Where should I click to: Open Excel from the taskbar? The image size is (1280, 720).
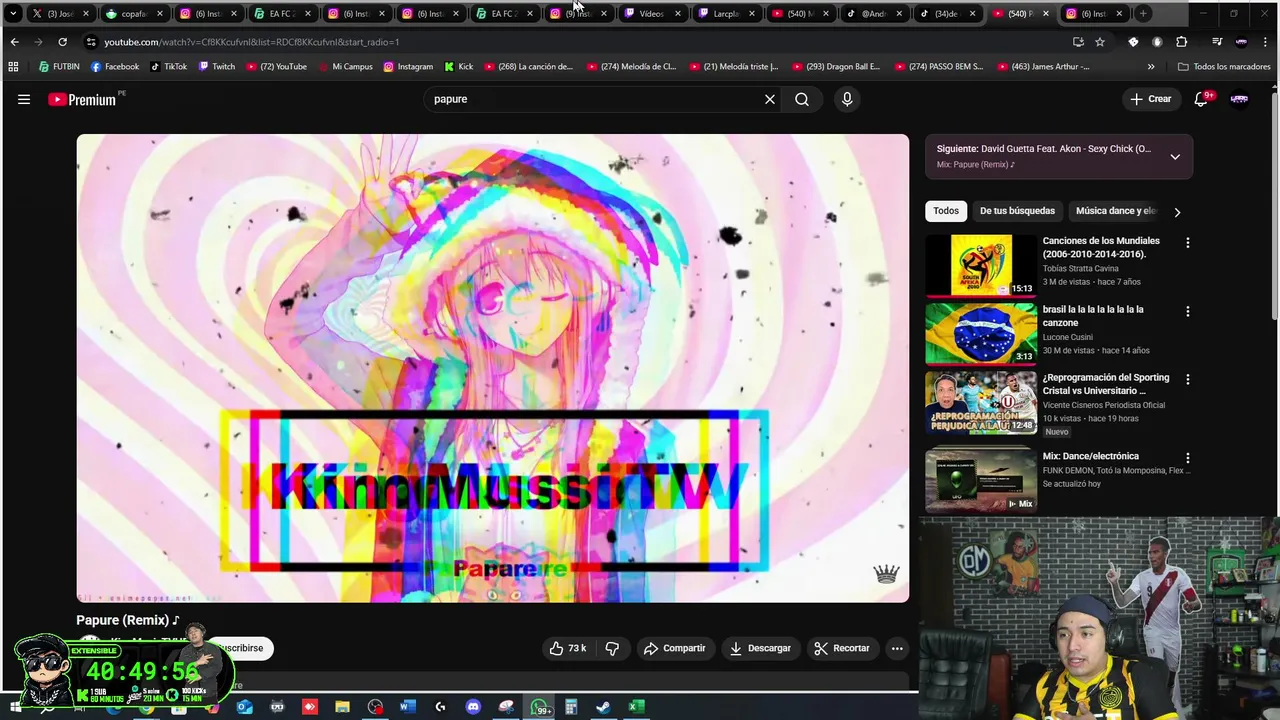point(635,707)
